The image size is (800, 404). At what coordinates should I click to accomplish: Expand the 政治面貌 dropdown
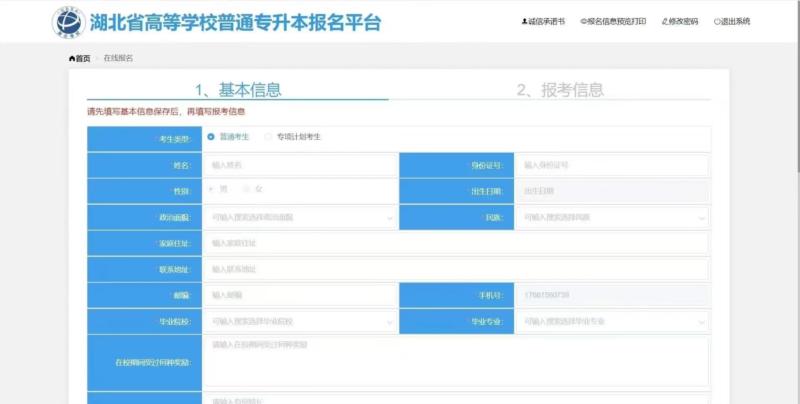(x=300, y=217)
